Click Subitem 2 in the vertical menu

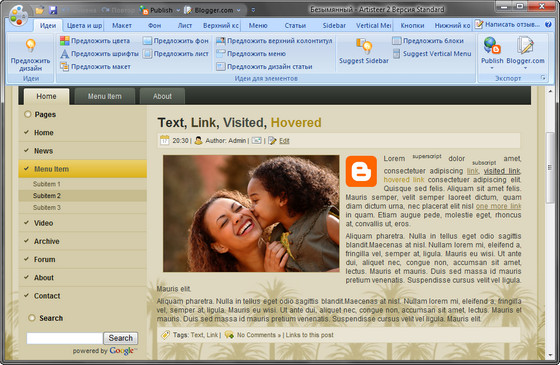click(x=82, y=196)
